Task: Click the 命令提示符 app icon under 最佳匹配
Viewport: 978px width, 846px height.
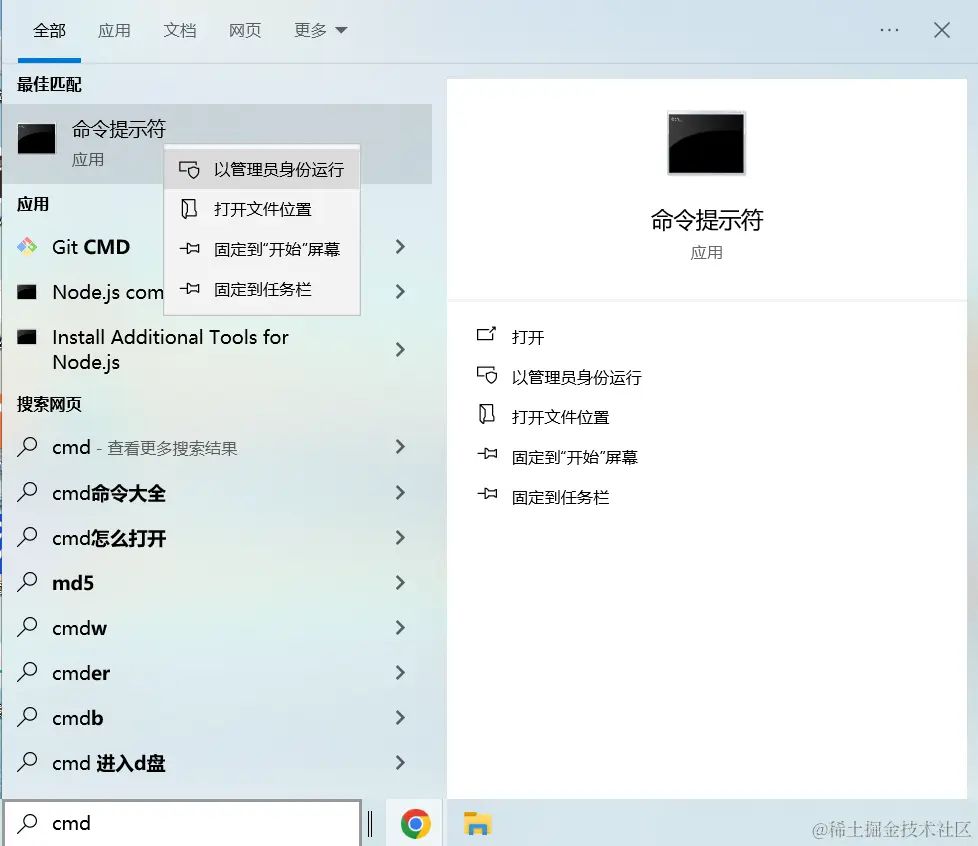Action: click(36, 139)
